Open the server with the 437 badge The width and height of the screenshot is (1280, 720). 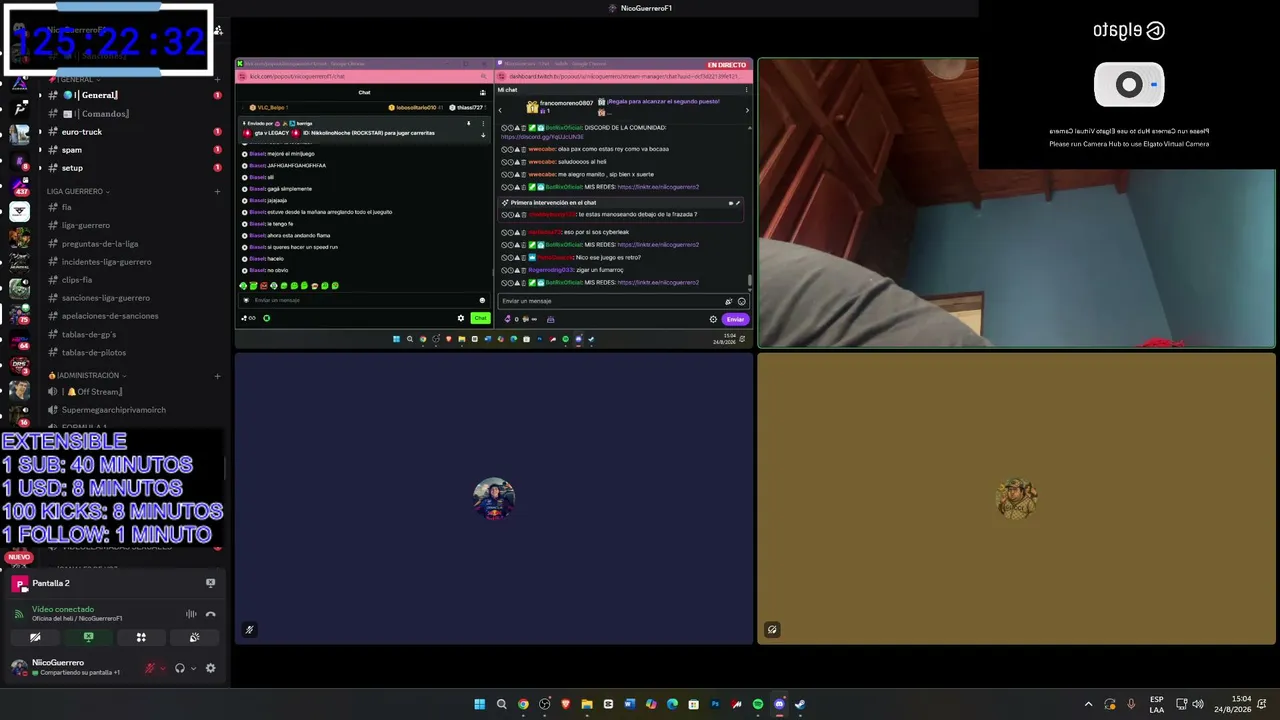pos(19,185)
